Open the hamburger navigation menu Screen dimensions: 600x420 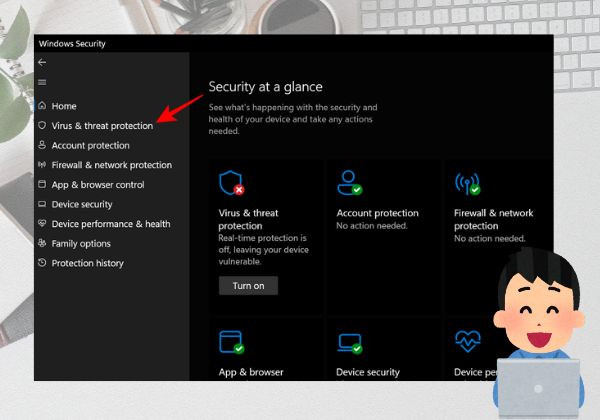tap(42, 82)
